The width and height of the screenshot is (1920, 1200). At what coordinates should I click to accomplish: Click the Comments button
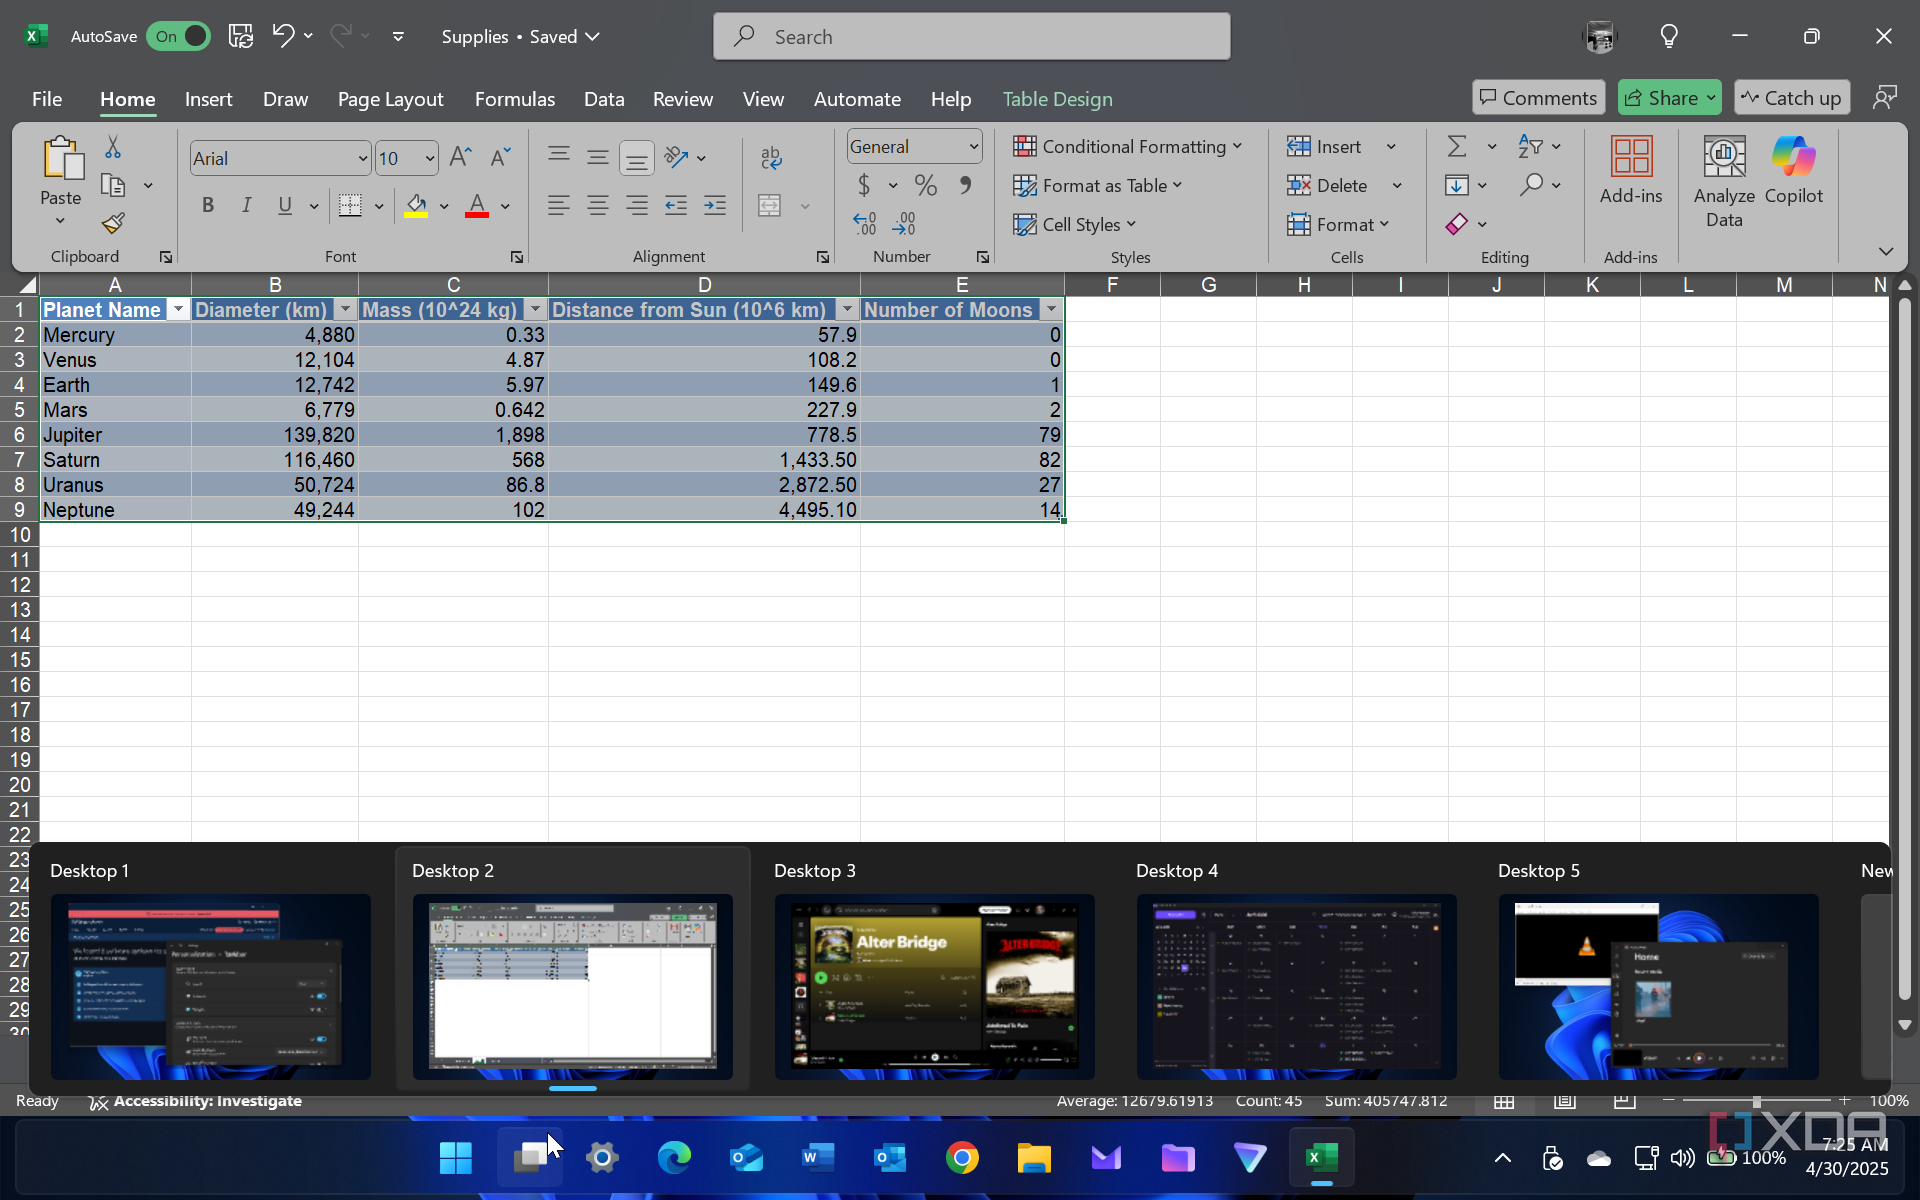click(1538, 98)
